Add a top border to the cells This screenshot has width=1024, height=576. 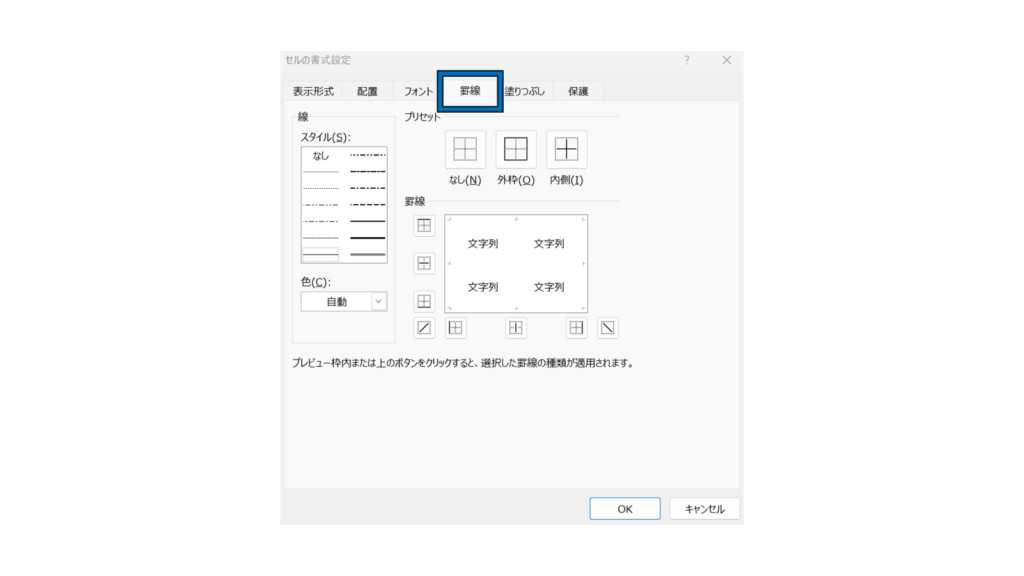(424, 226)
